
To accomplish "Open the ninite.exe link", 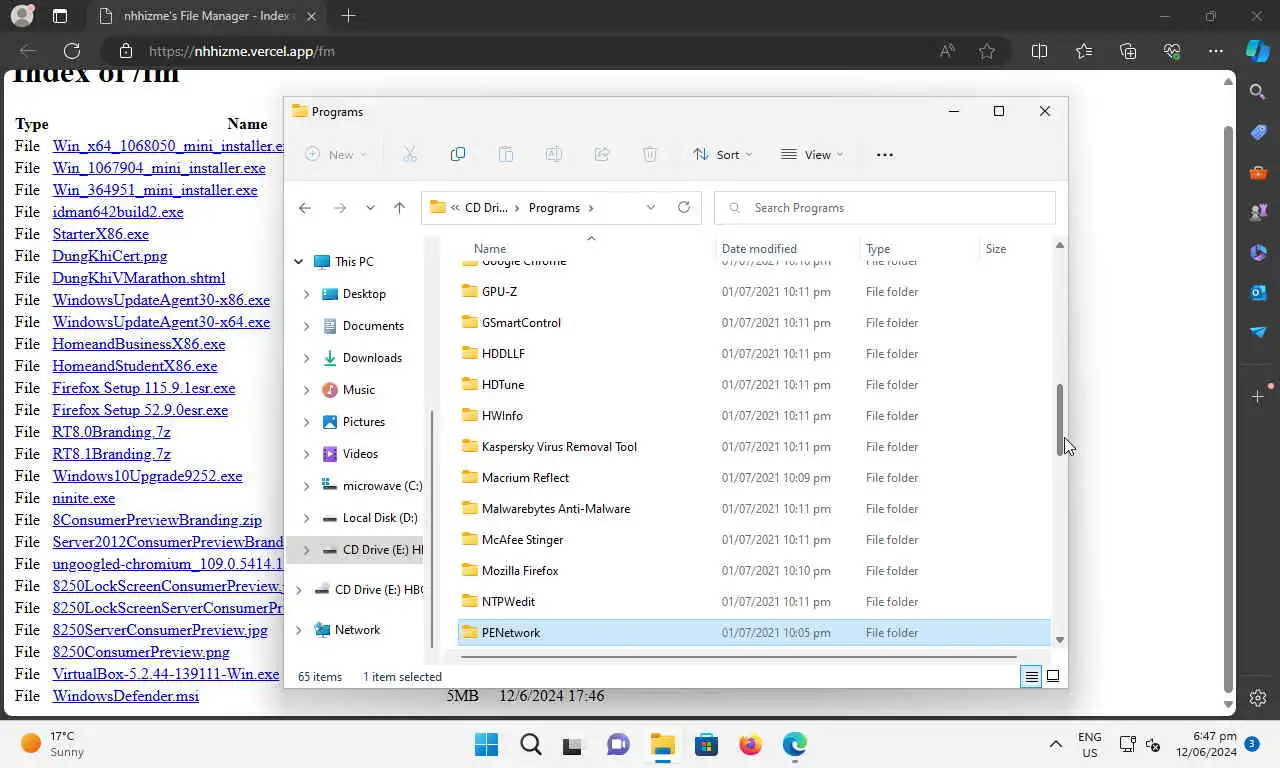I will (x=84, y=498).
